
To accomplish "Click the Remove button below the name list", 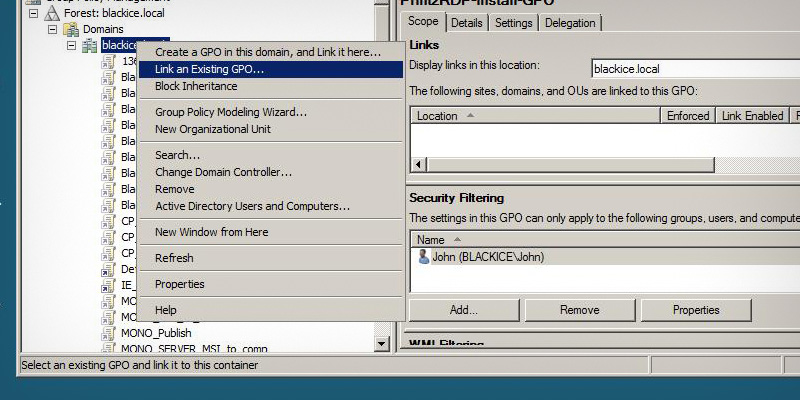I will (x=579, y=310).
